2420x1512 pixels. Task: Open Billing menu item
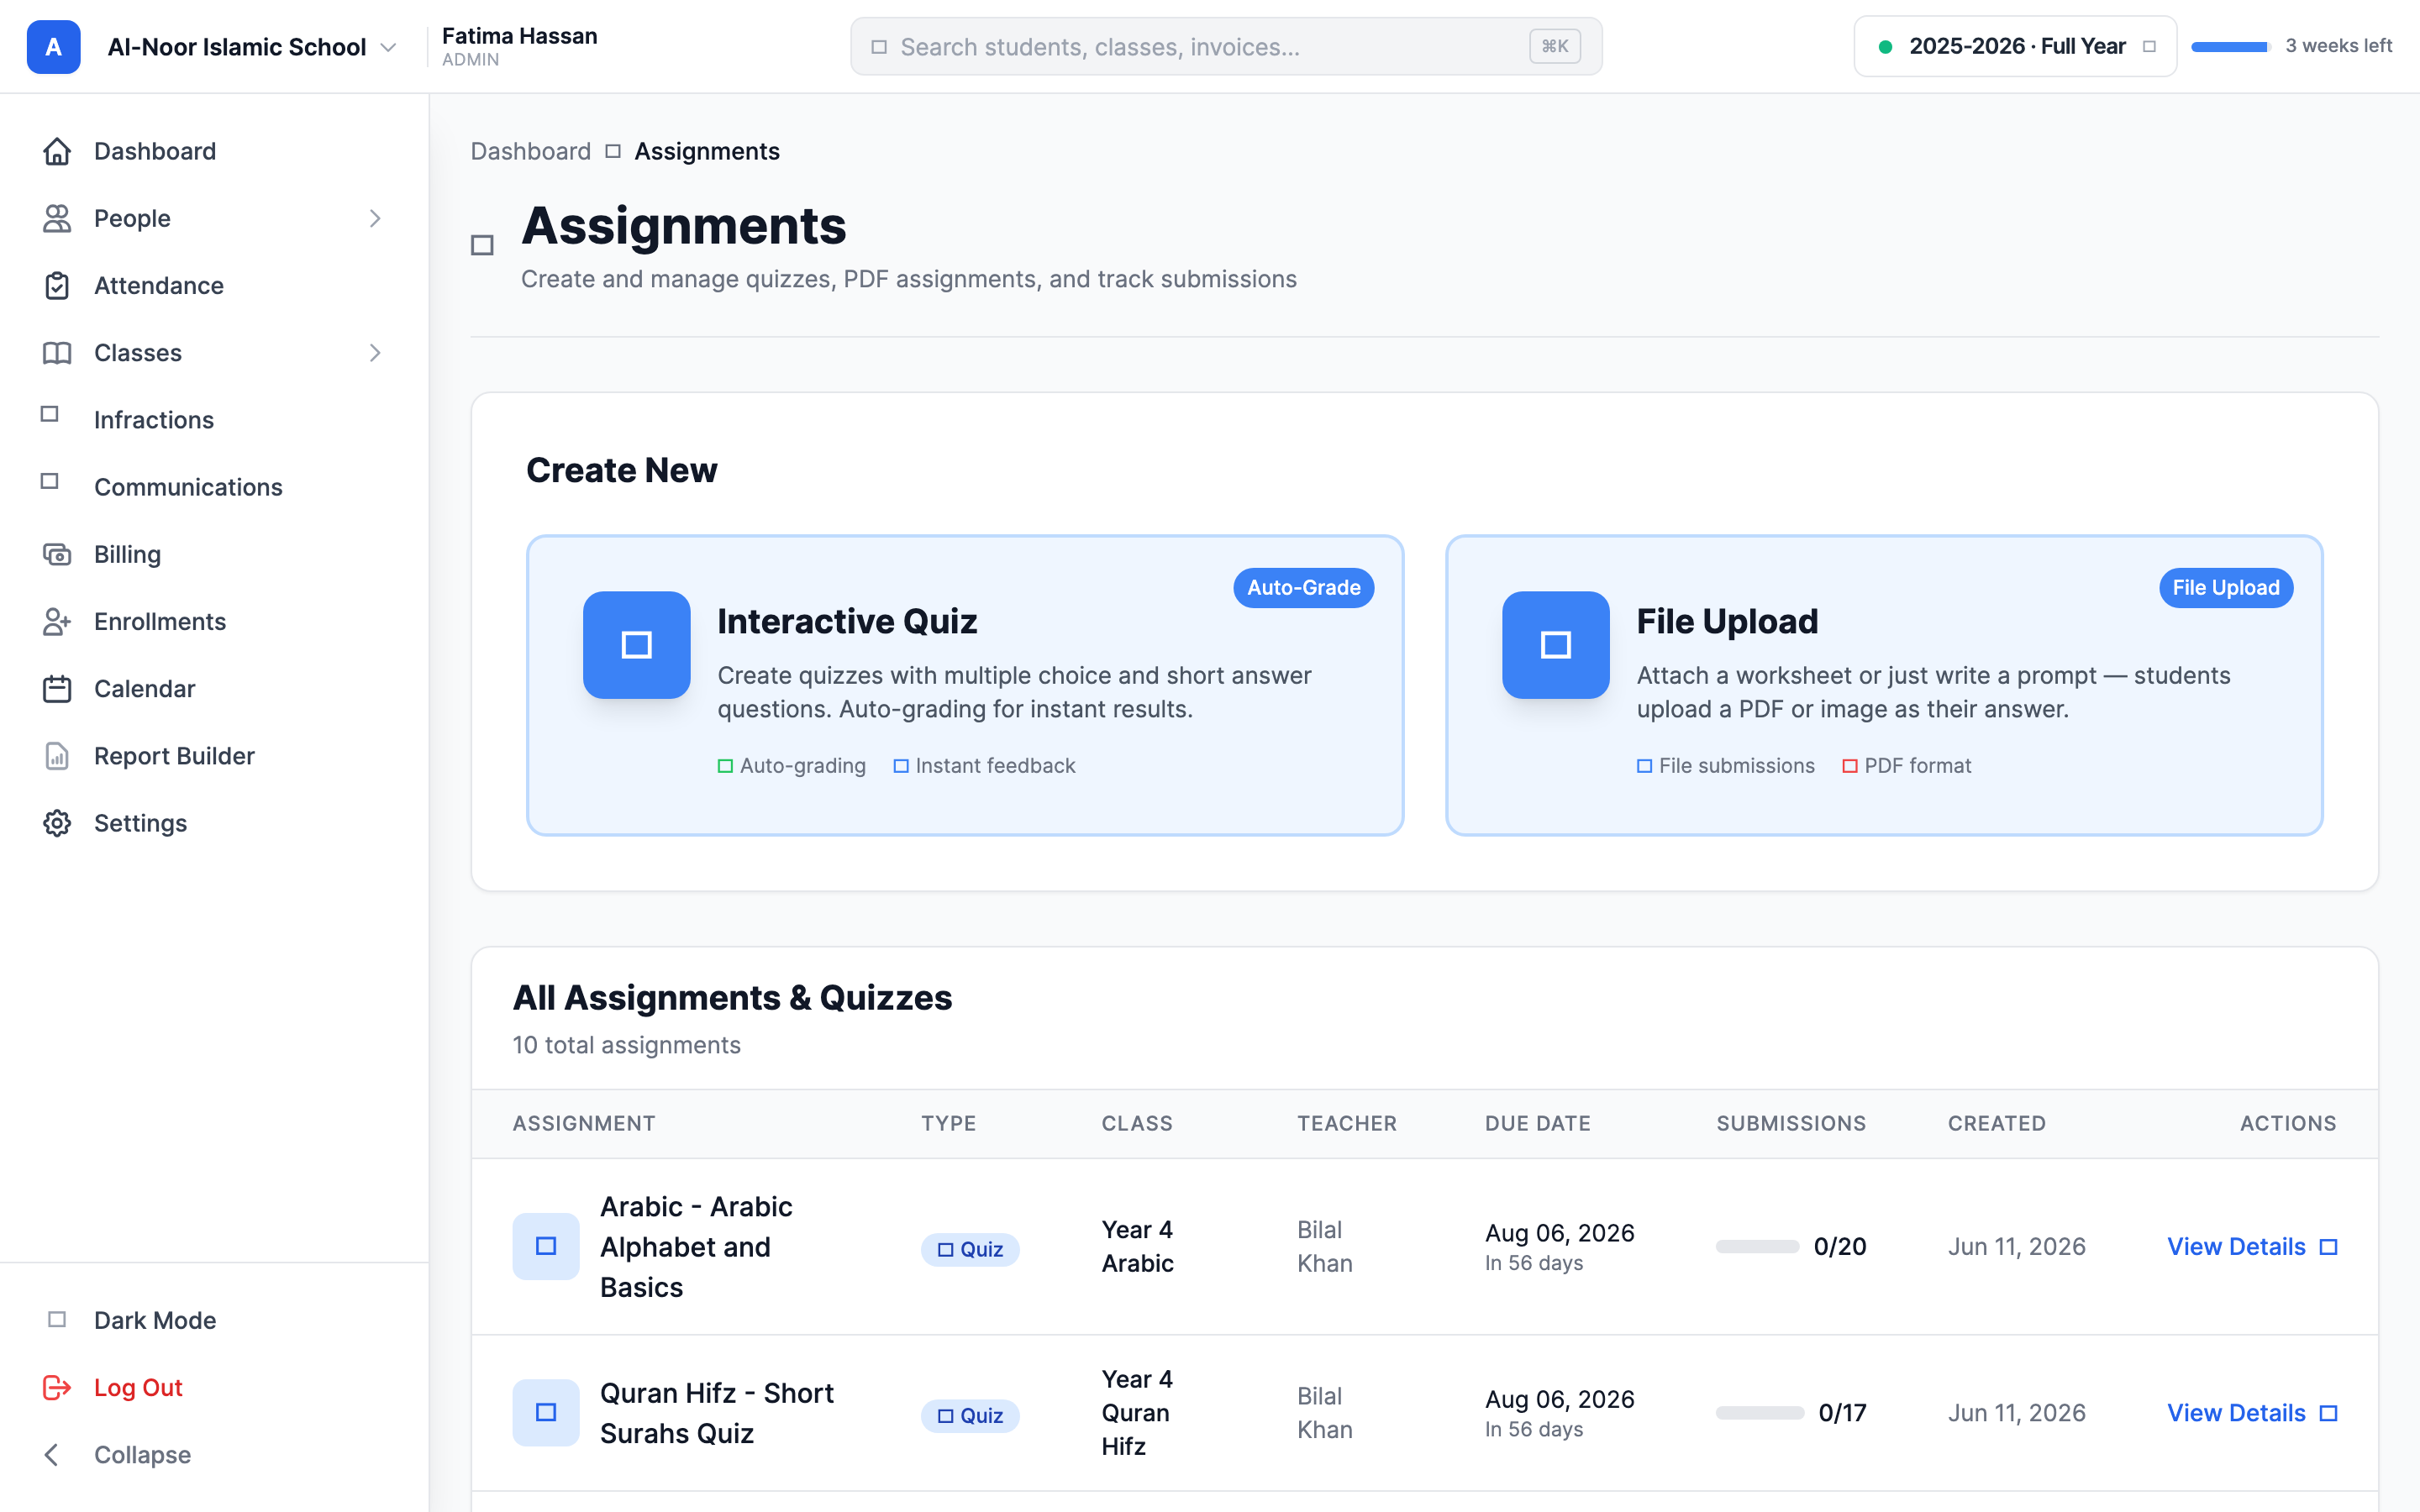click(x=214, y=554)
